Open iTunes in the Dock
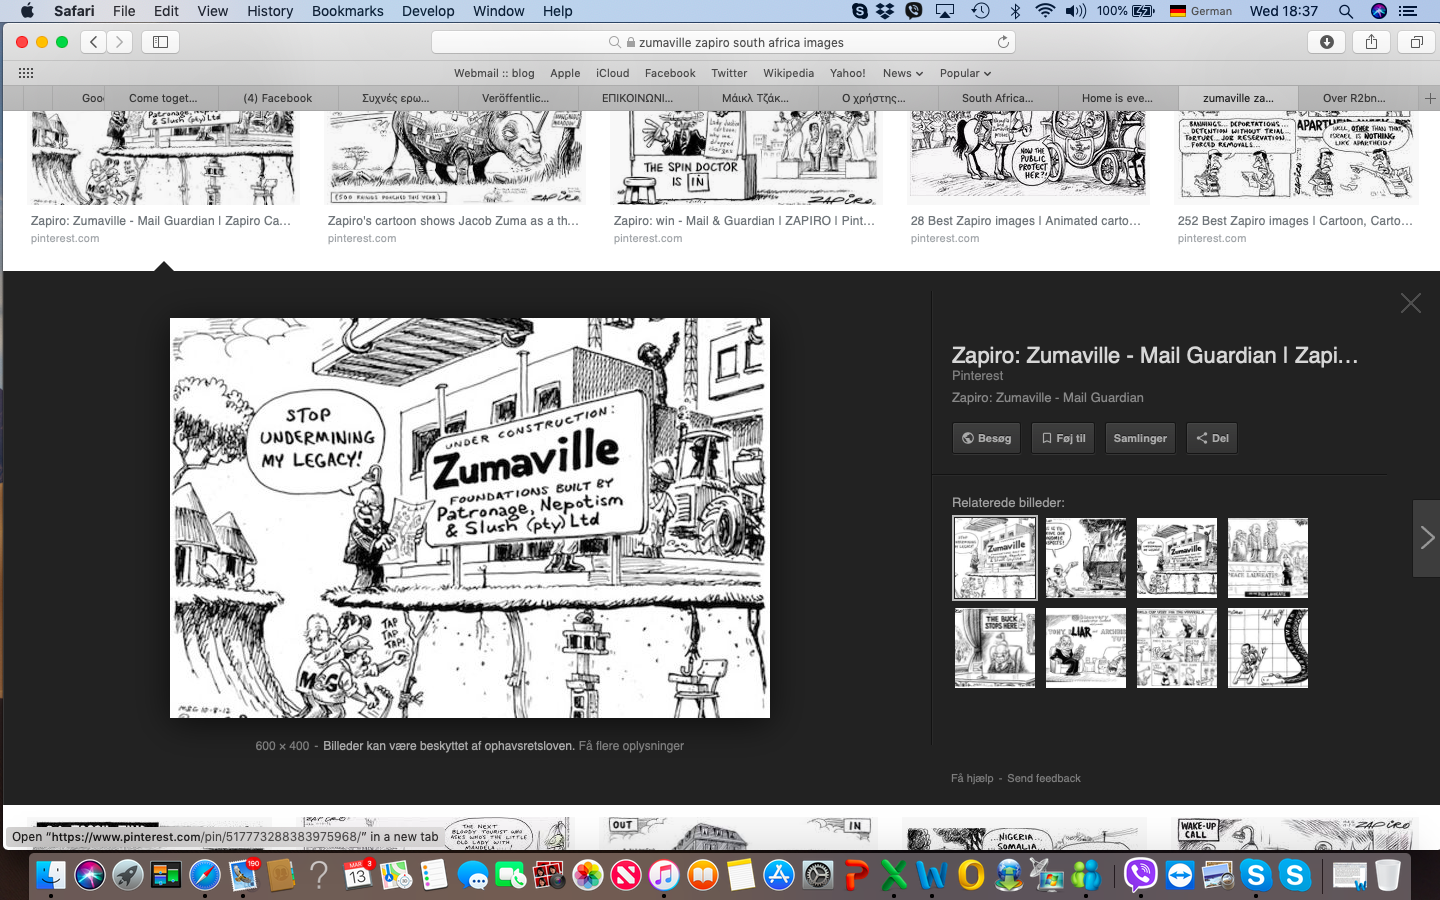This screenshot has height=900, width=1440. tap(664, 875)
